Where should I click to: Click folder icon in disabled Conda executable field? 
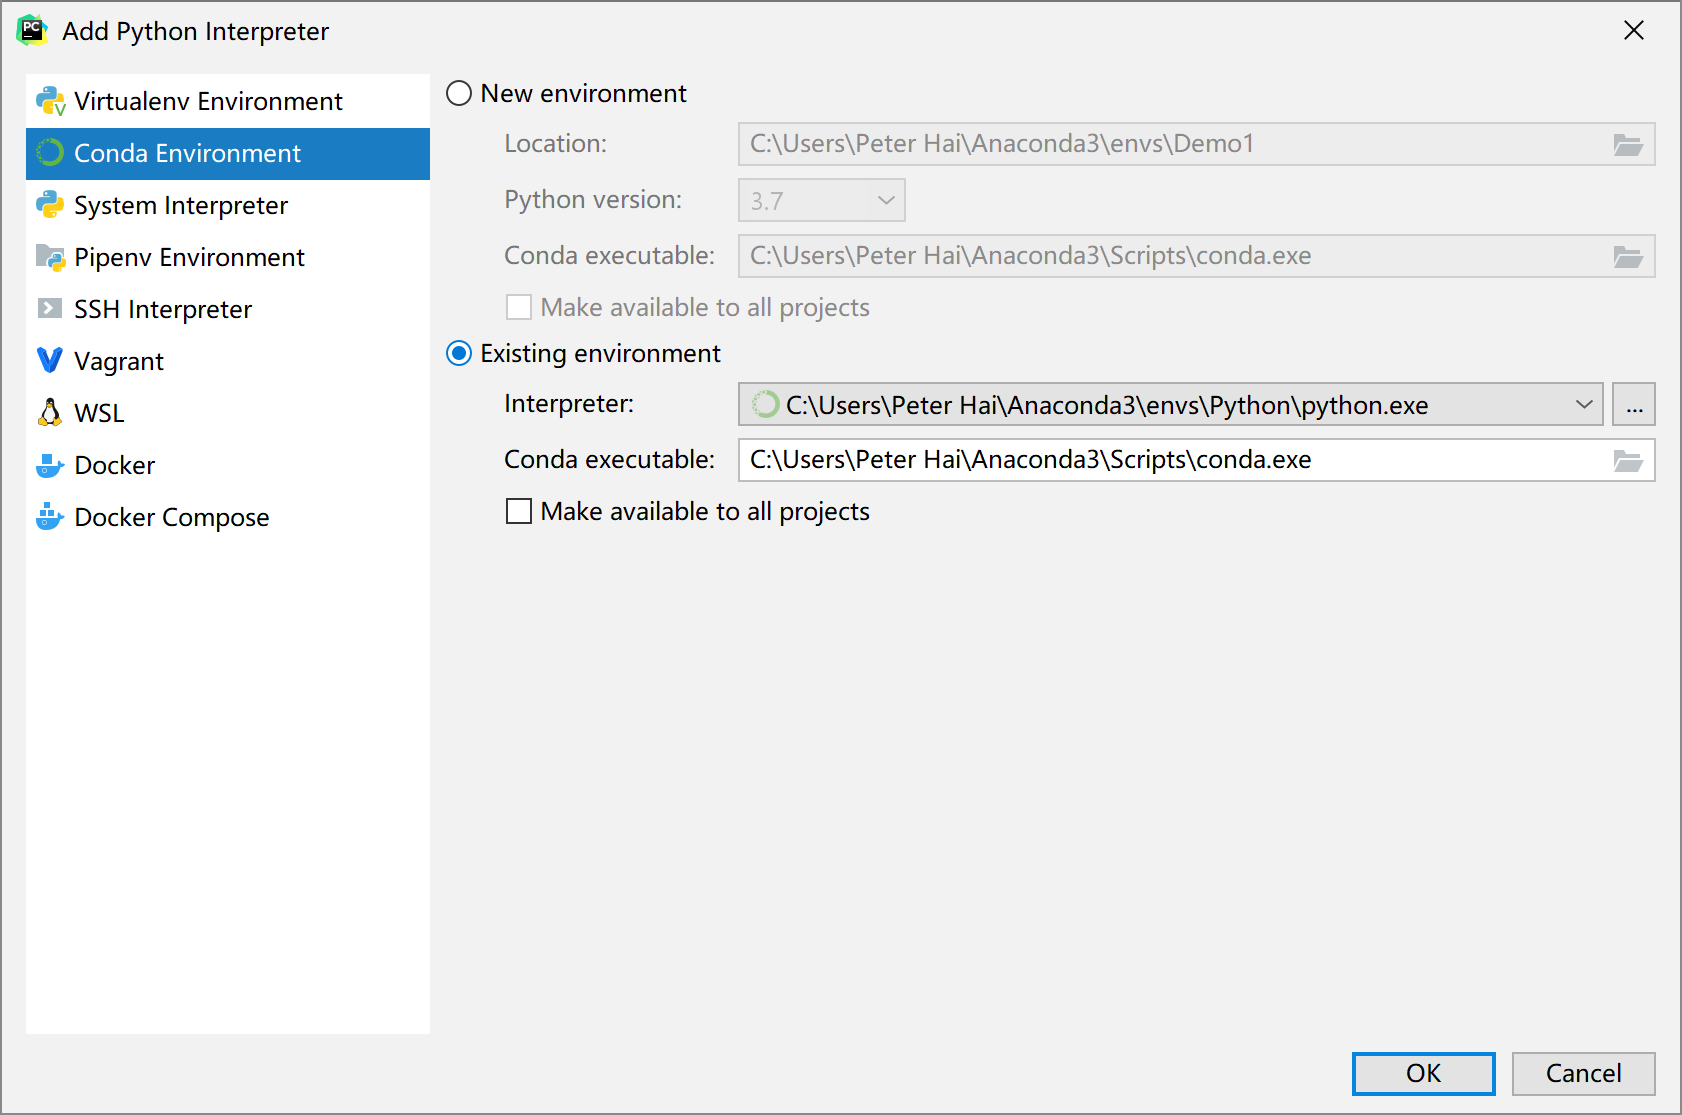tap(1628, 257)
